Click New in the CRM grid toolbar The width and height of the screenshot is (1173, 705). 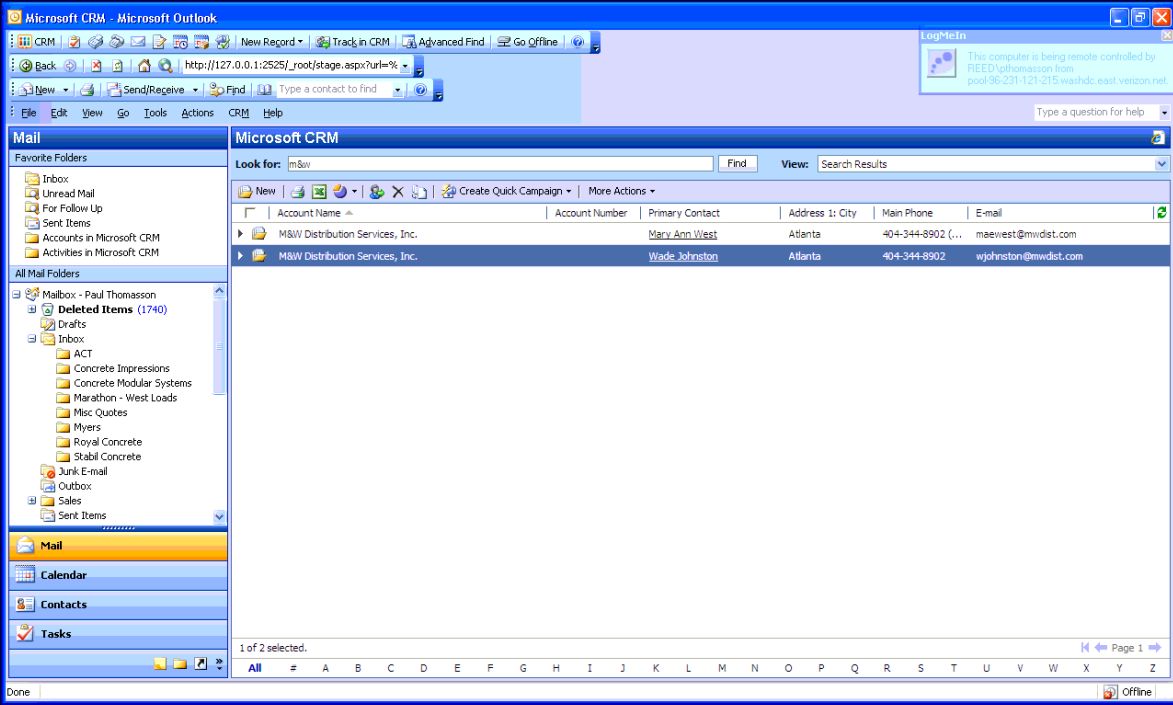257,192
